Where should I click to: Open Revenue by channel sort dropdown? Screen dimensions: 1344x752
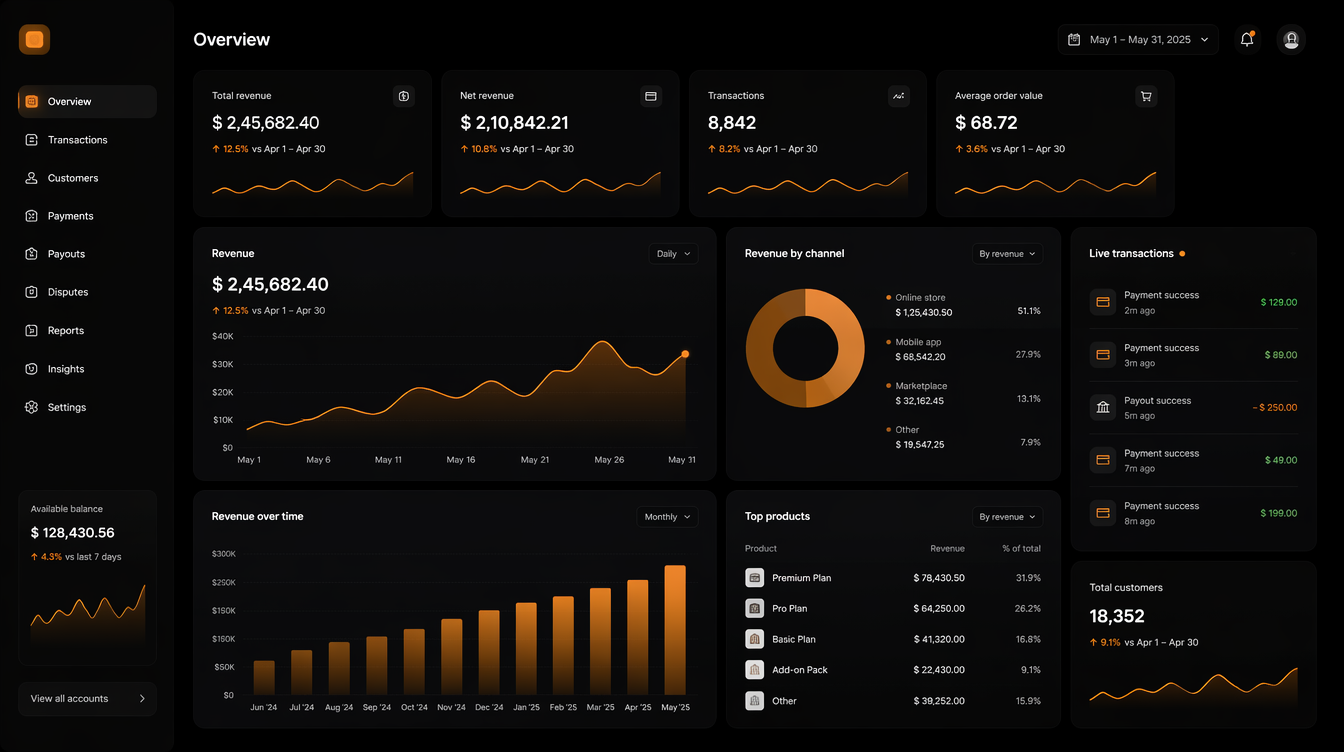point(1007,254)
